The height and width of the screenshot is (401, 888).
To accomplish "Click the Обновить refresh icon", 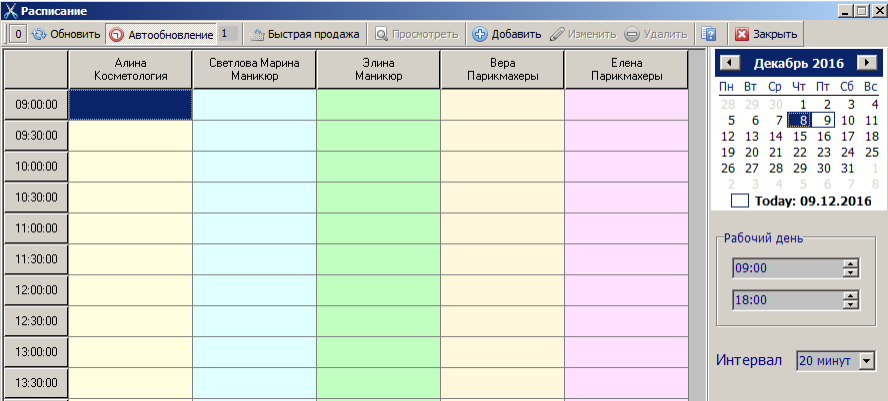I will click(40, 34).
